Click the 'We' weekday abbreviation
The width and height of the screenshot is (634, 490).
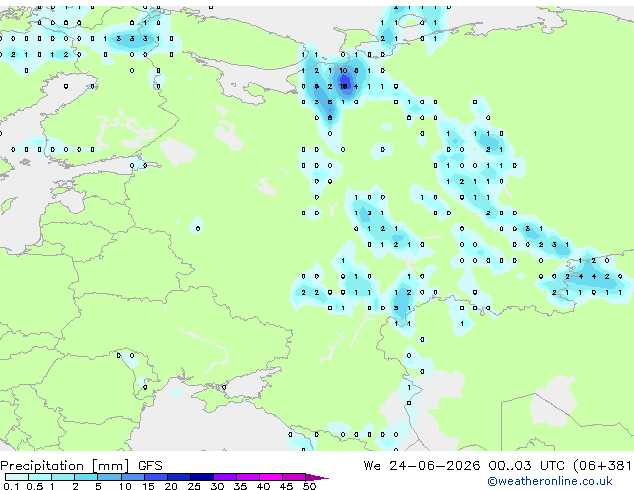[372, 466]
